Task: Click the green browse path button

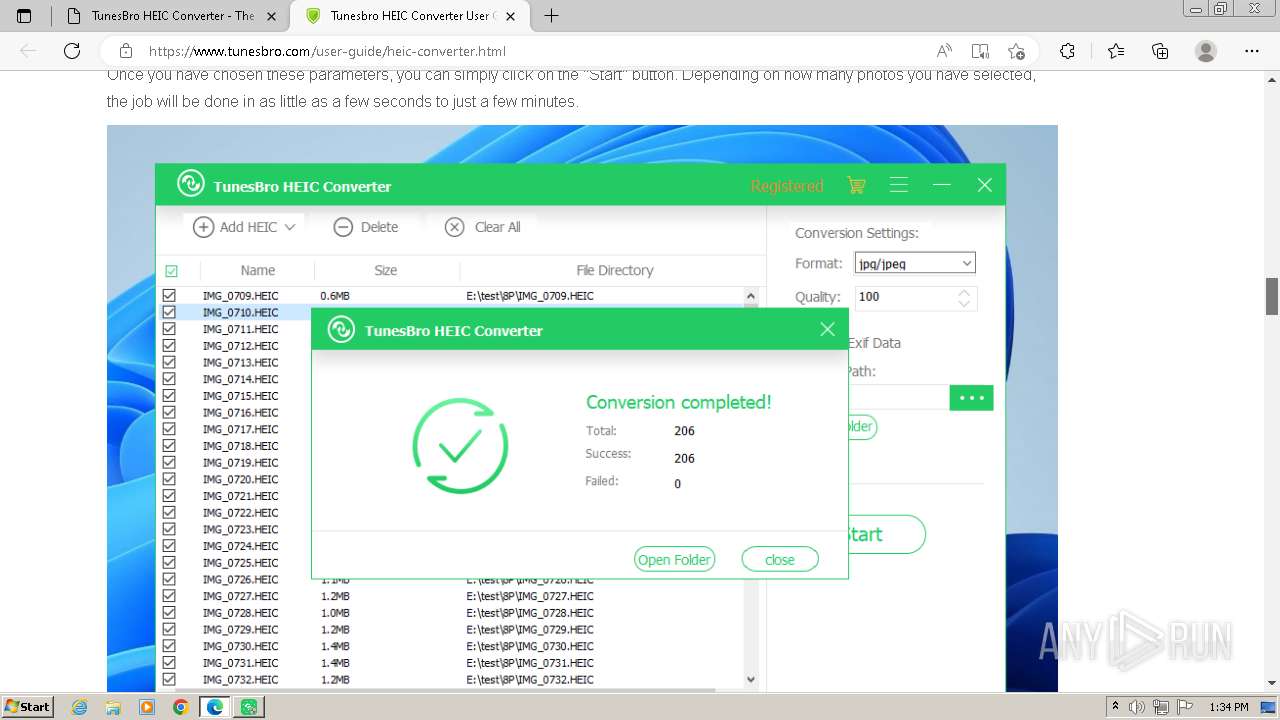Action: point(971,397)
